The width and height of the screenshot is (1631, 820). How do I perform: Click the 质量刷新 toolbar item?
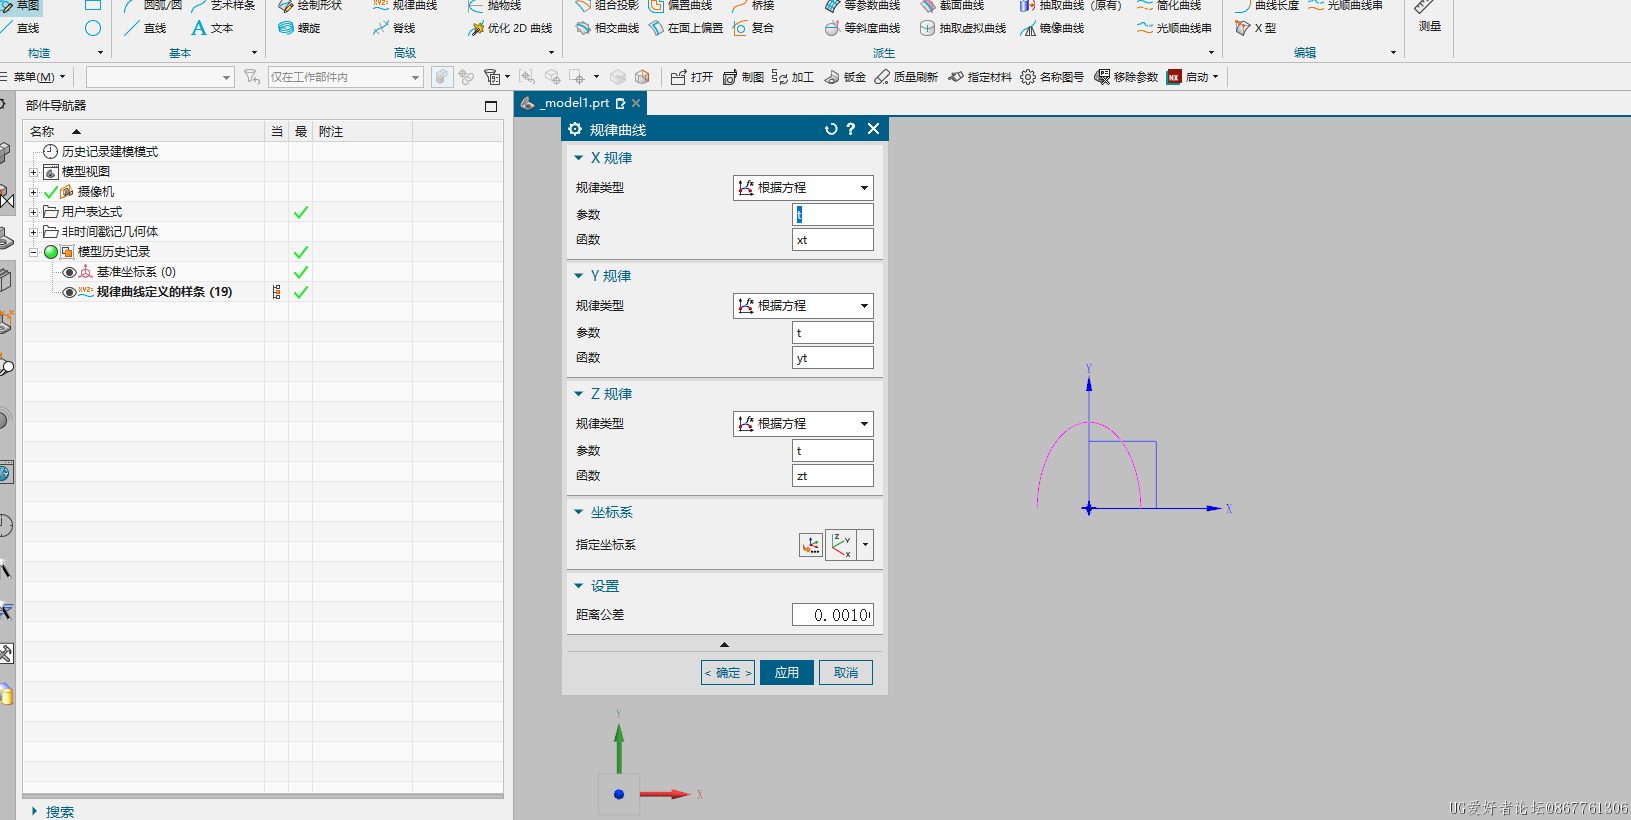coord(906,77)
